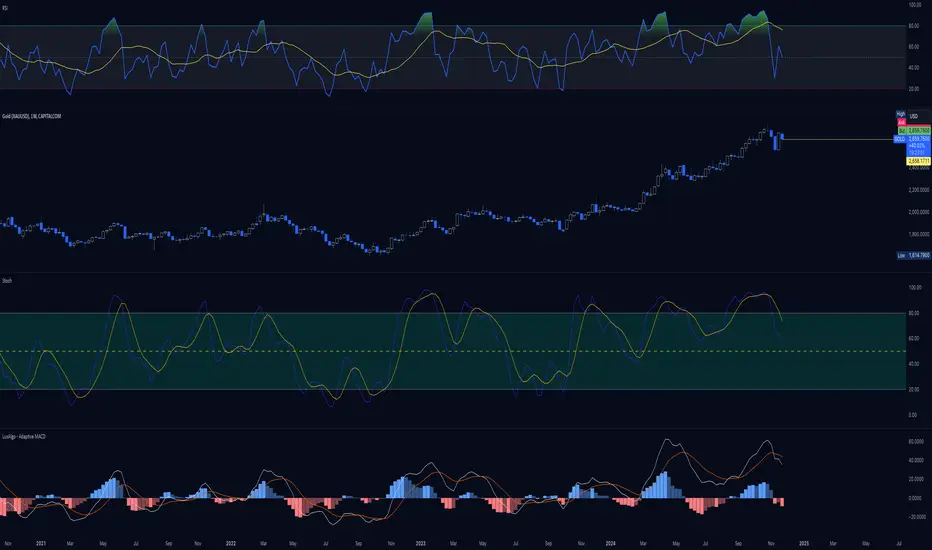
Task: Click the High price label
Action: point(901,114)
